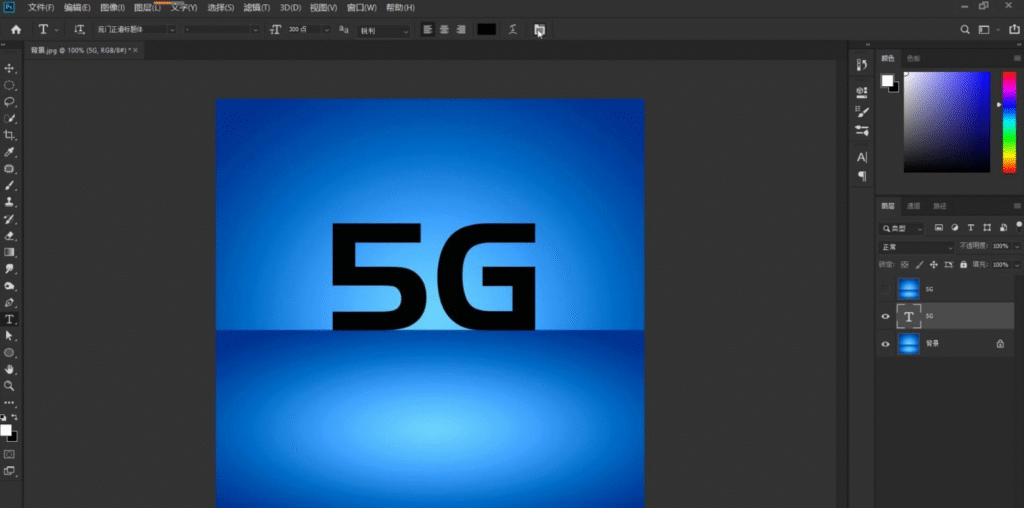The height and width of the screenshot is (508, 1024).
Task: Open the History panel icon
Action: [862, 64]
